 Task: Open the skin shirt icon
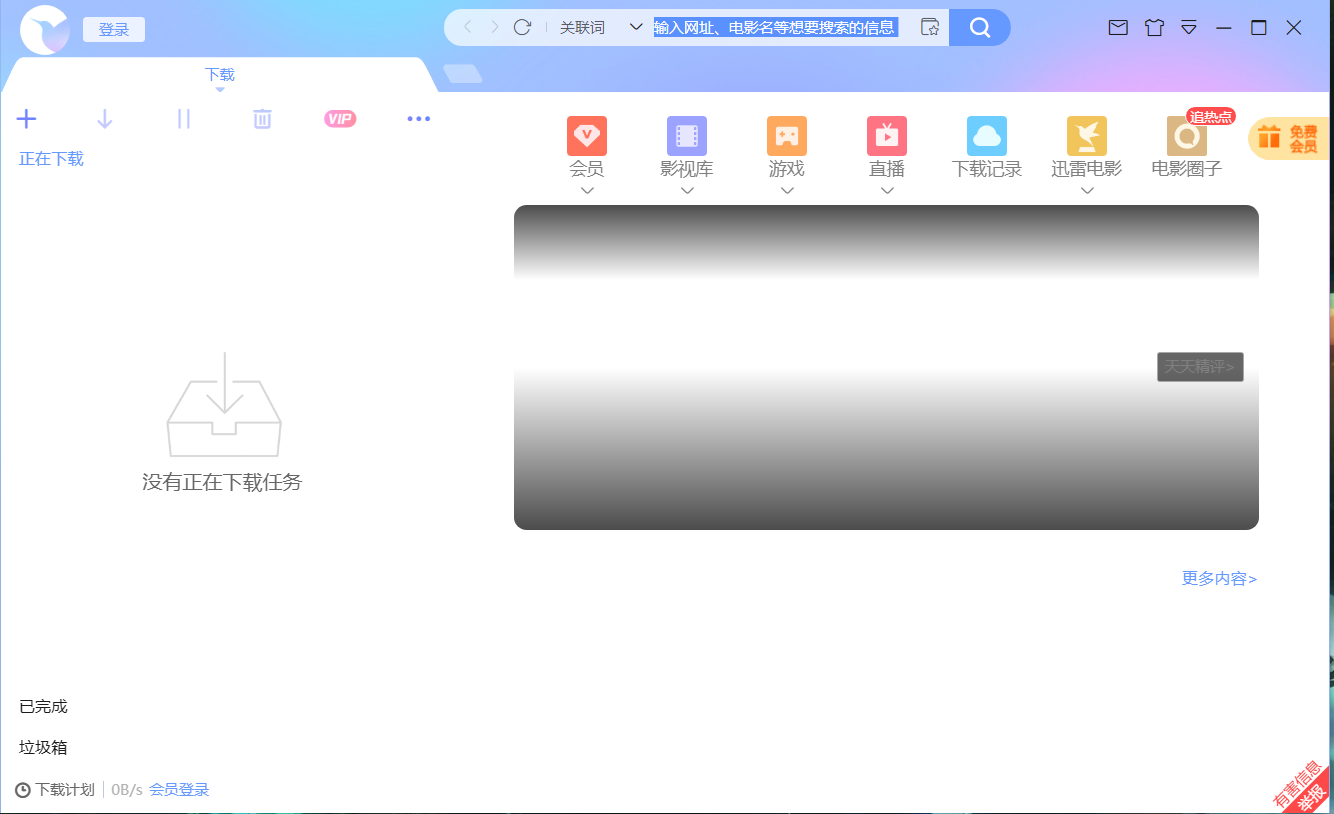click(x=1154, y=28)
